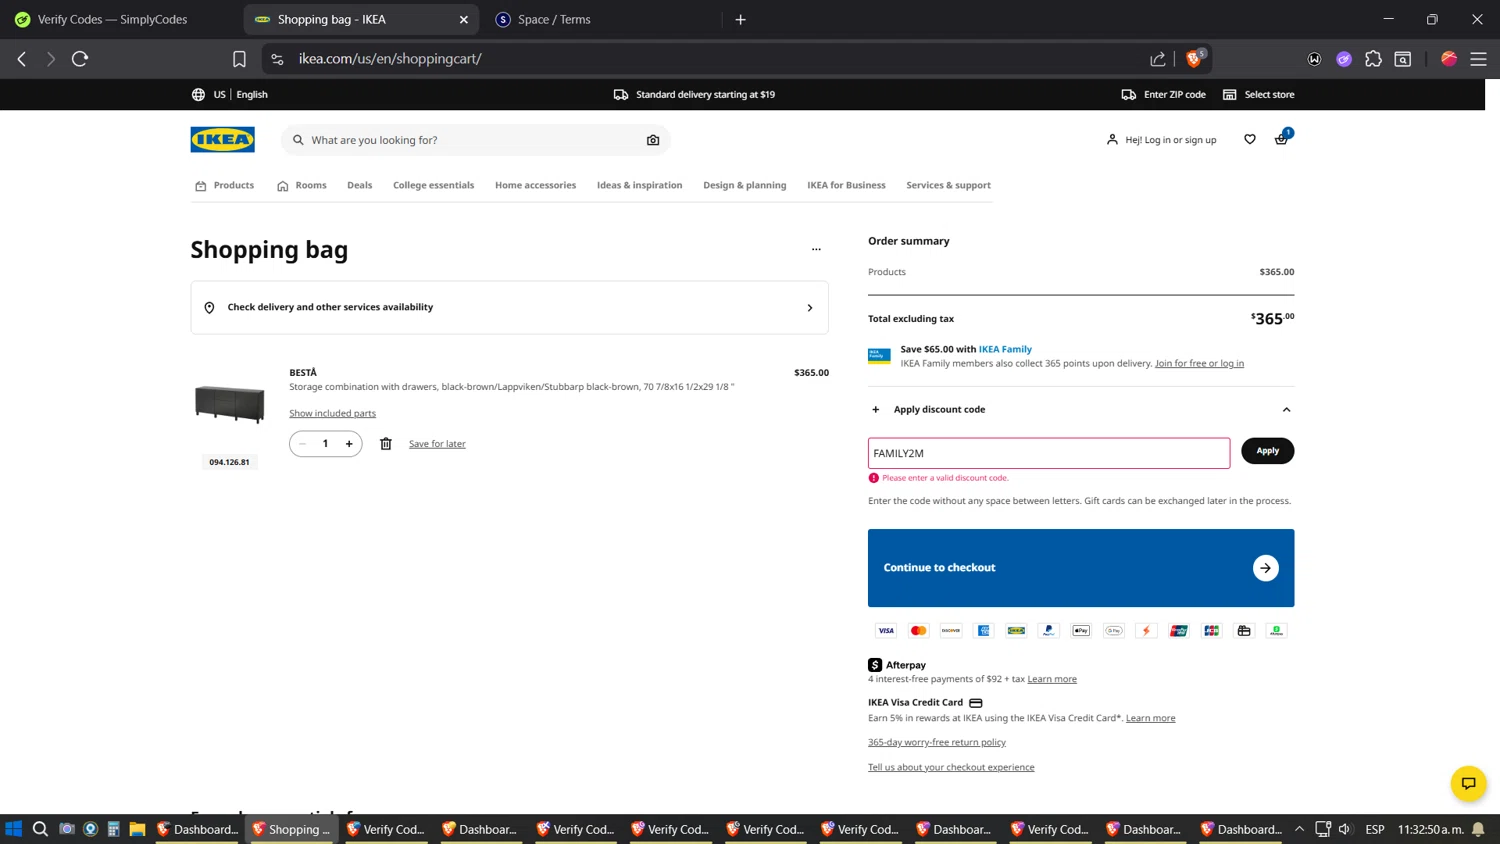Open Rooms menu

pyautogui.click(x=302, y=185)
